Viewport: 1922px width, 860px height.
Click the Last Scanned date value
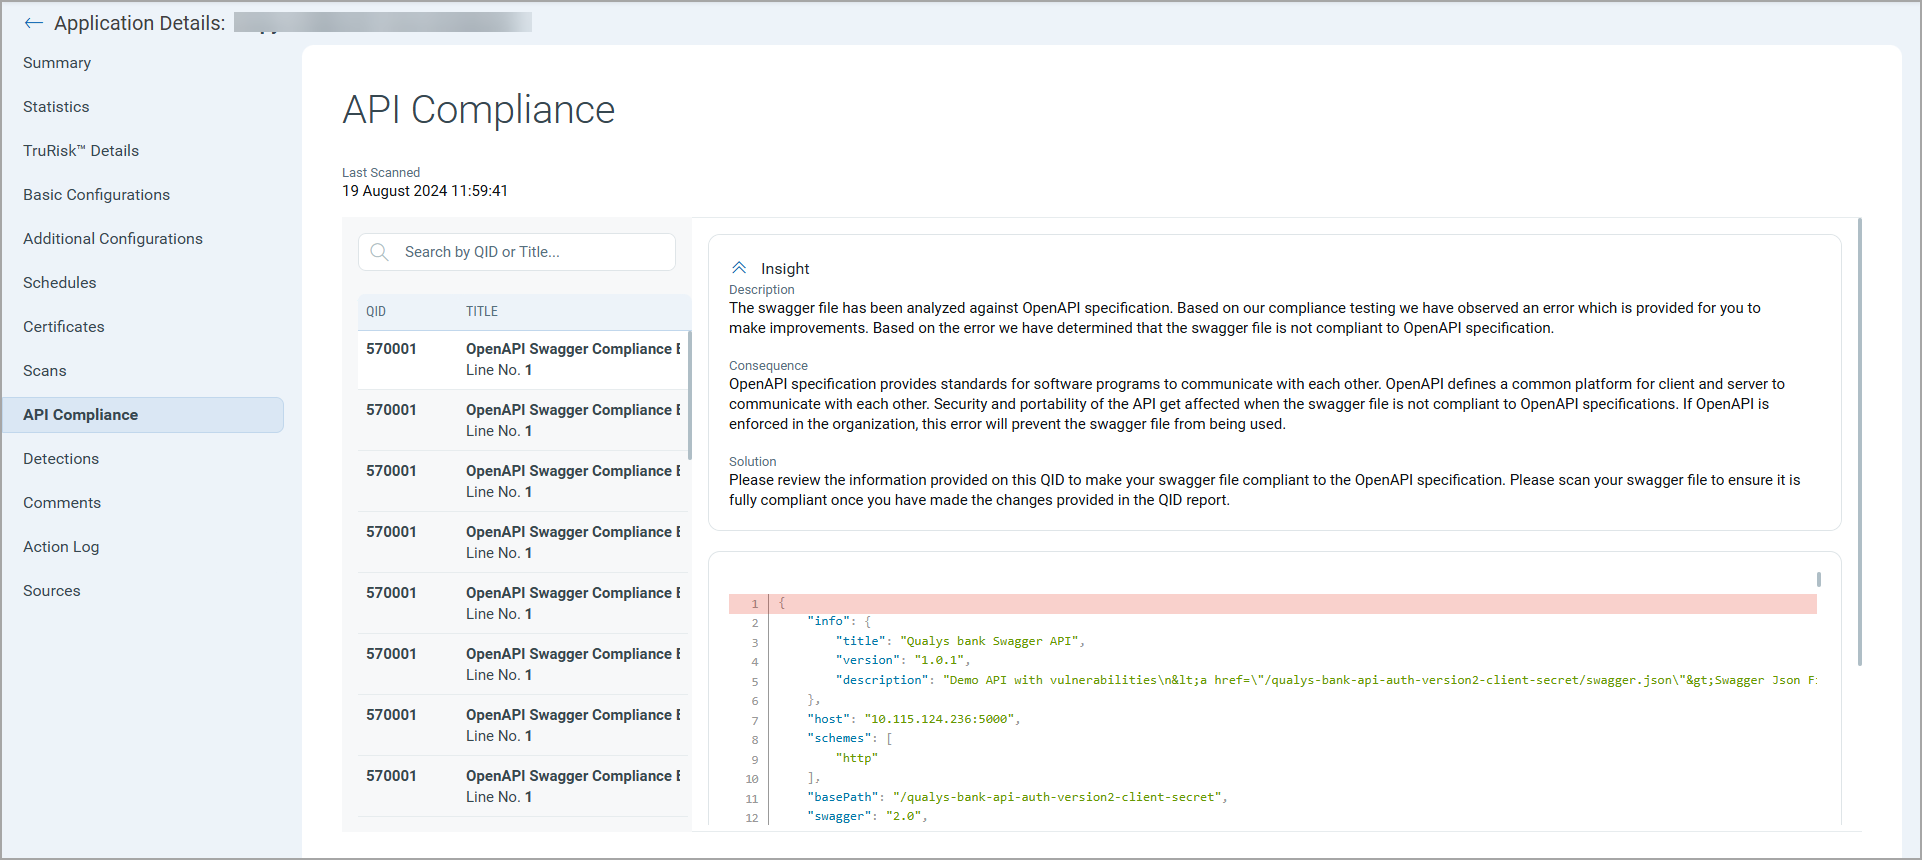425,191
